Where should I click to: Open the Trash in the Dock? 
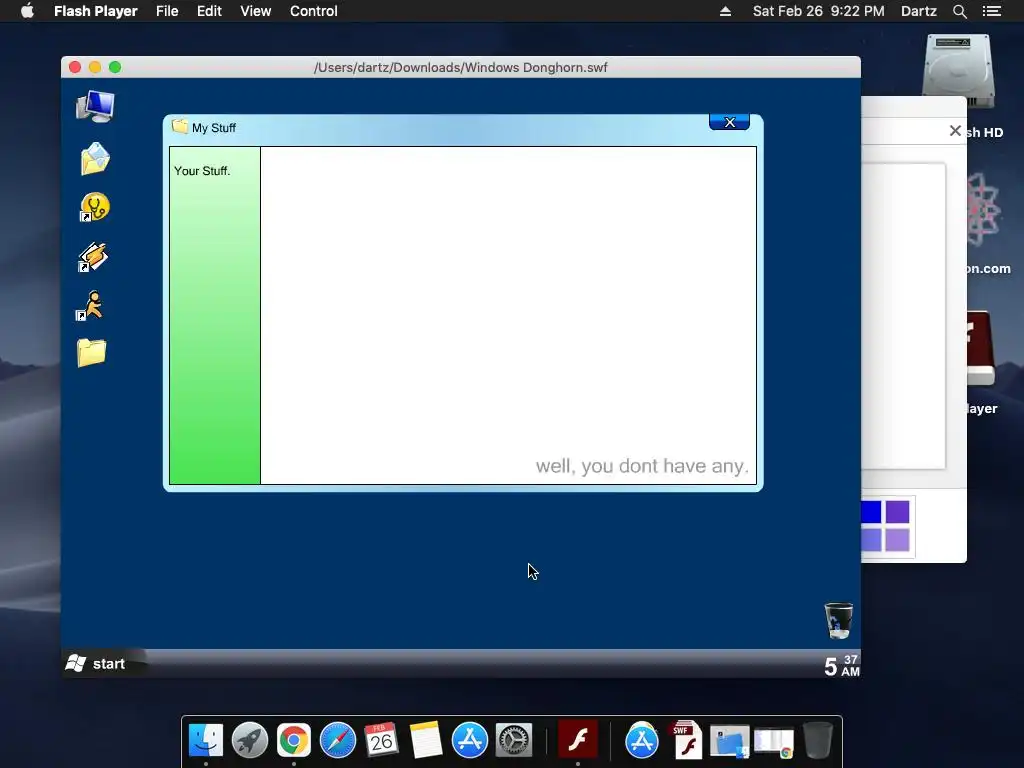point(818,741)
